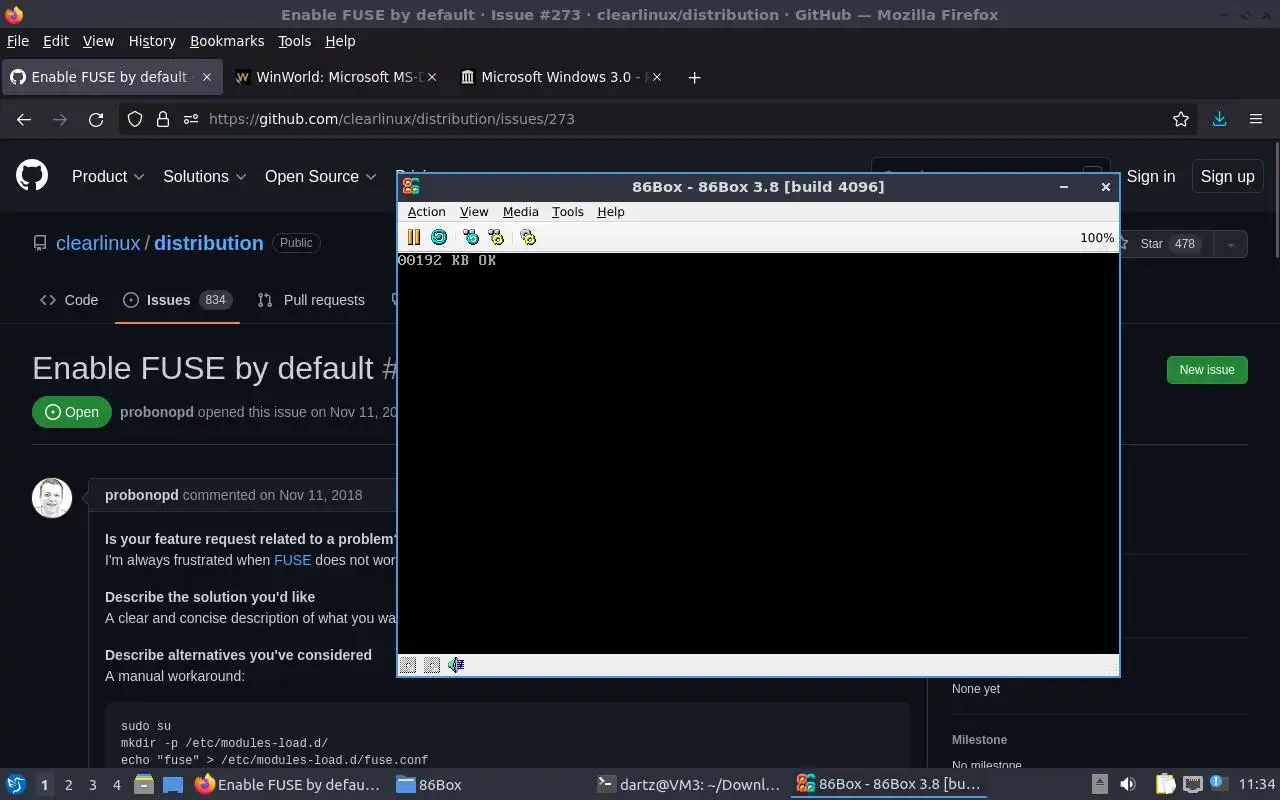1280x800 pixels.
Task: Reload the current page
Action: (x=96, y=119)
